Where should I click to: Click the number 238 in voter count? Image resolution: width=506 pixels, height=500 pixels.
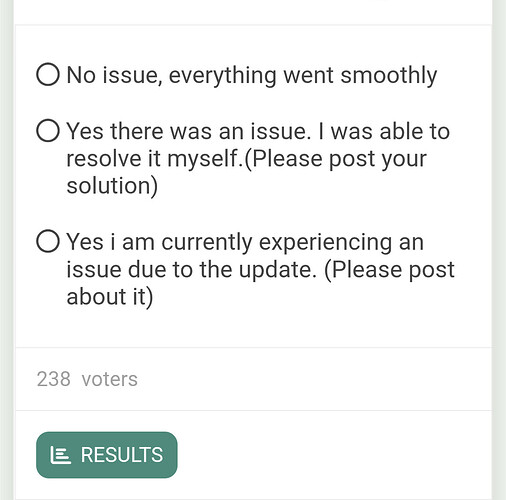54,379
